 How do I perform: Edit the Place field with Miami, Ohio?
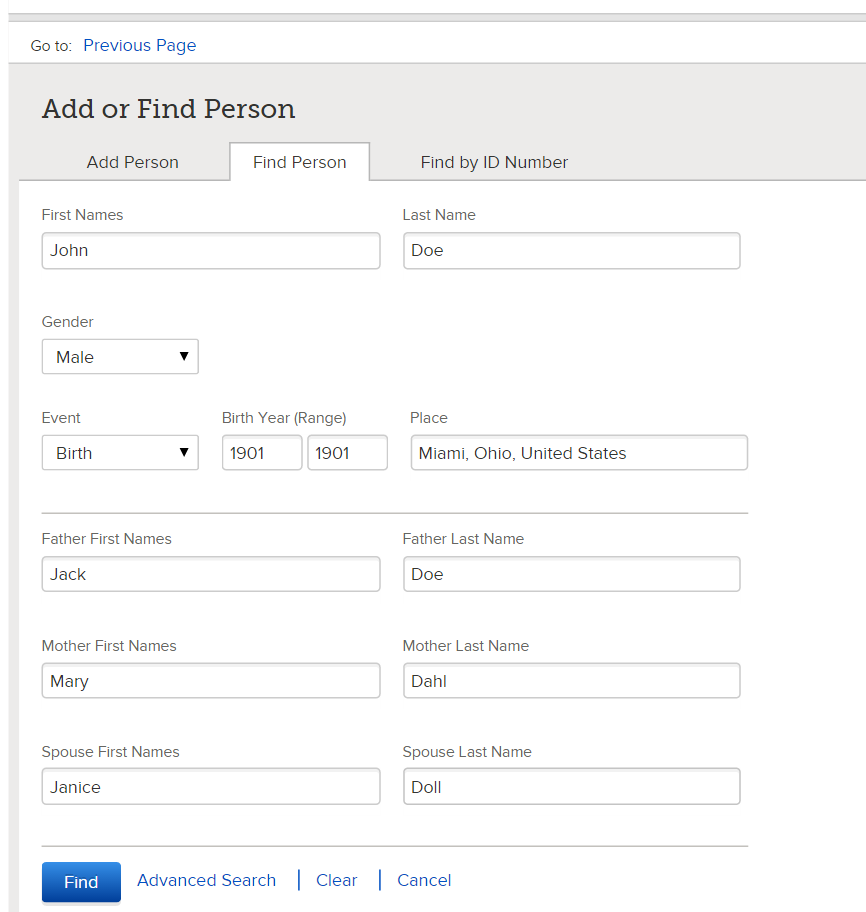click(x=578, y=453)
